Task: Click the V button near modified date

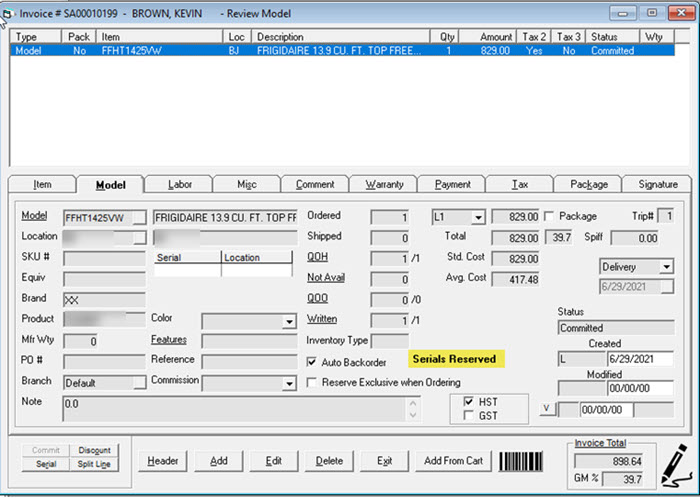Action: (x=547, y=408)
